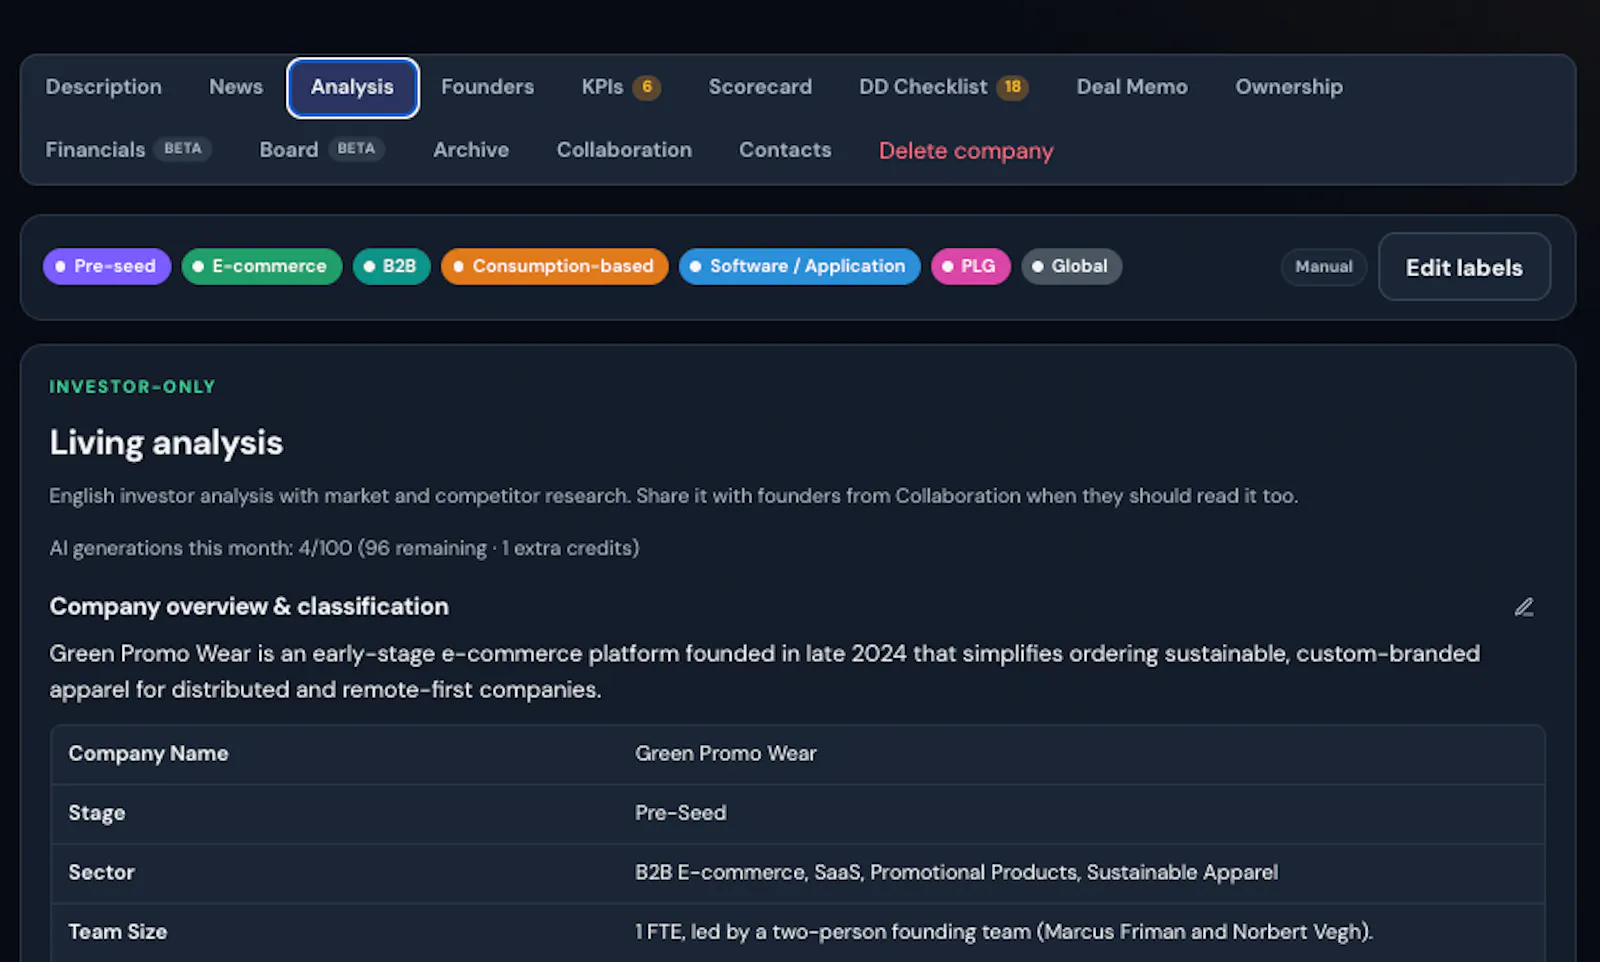Click the Global label chip
The width and height of the screenshot is (1600, 962).
(1071, 266)
